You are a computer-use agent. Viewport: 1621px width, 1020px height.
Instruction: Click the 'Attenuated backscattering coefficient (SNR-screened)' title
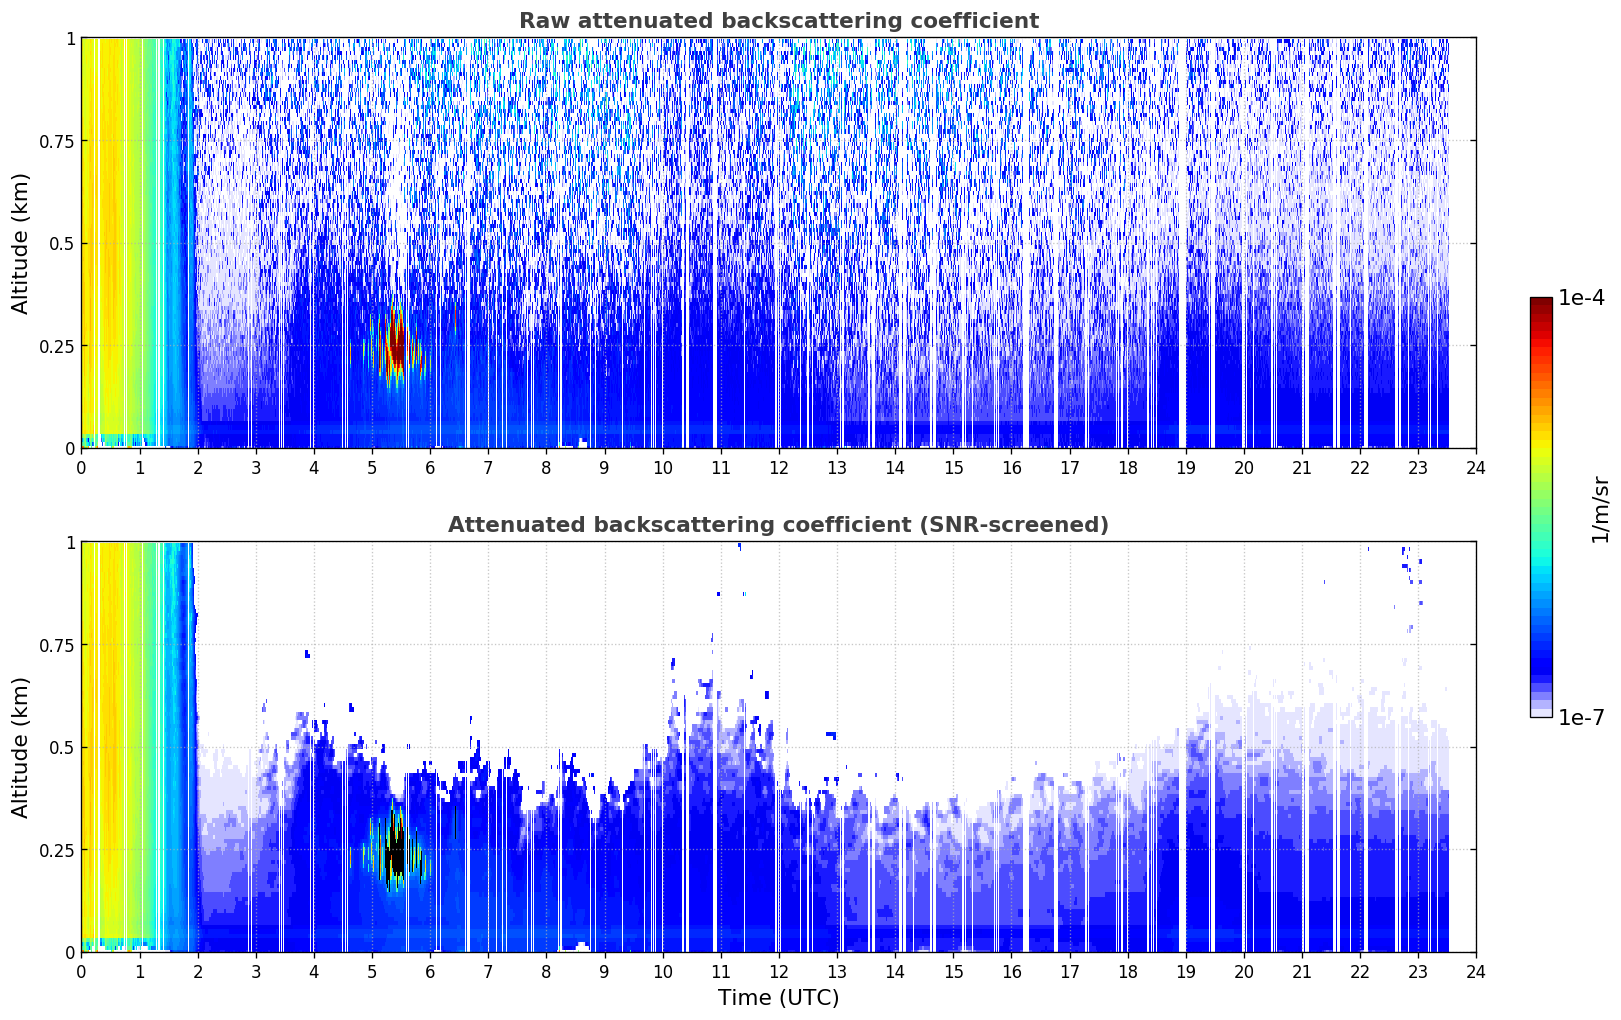778,525
